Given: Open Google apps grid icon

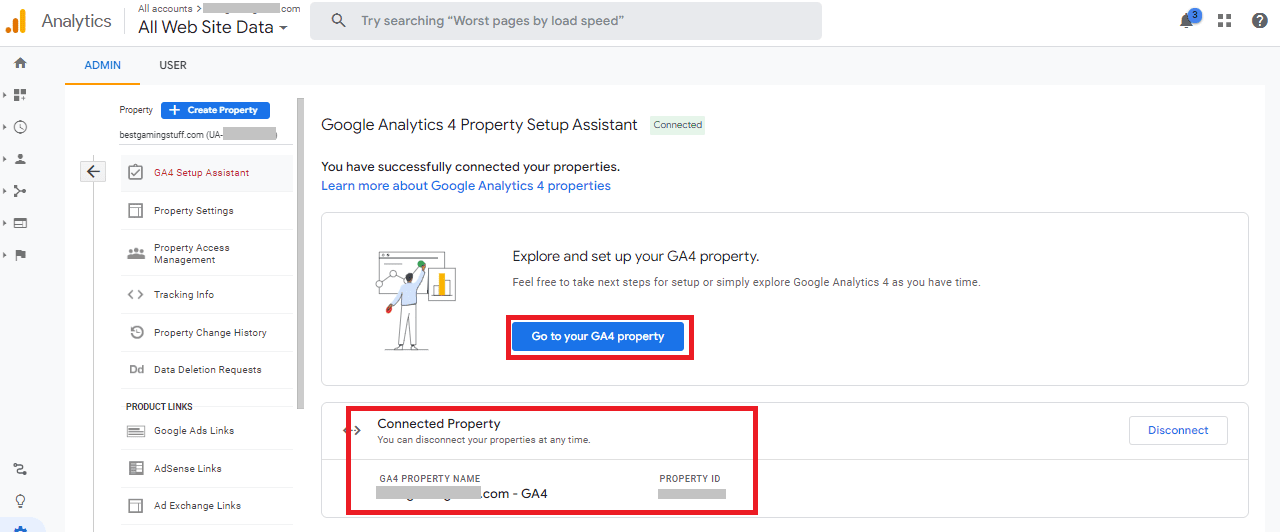Looking at the screenshot, I should (1224, 20).
